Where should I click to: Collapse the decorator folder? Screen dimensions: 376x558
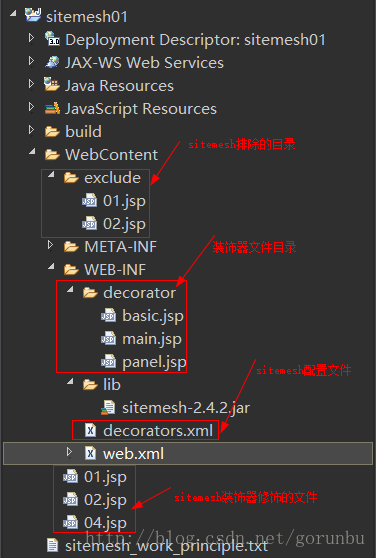[70, 289]
